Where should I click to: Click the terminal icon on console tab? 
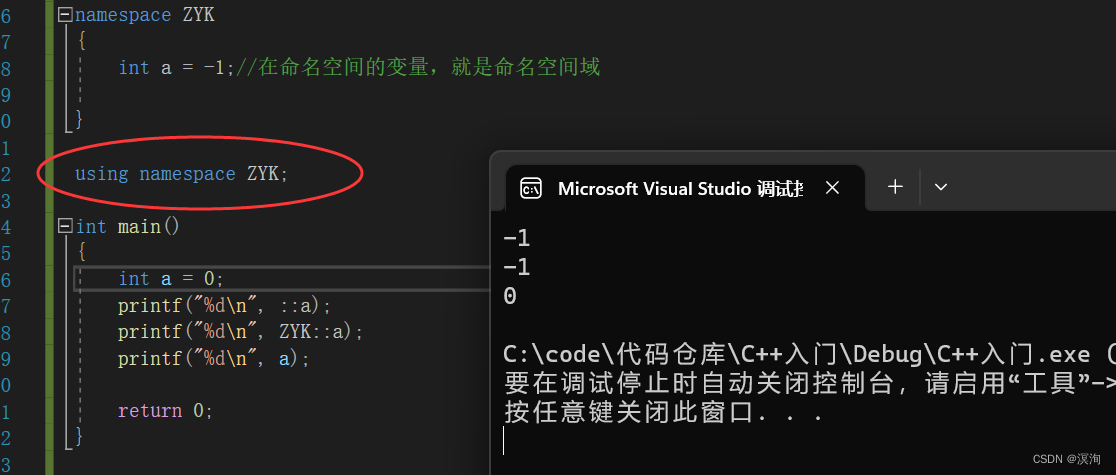pos(531,189)
